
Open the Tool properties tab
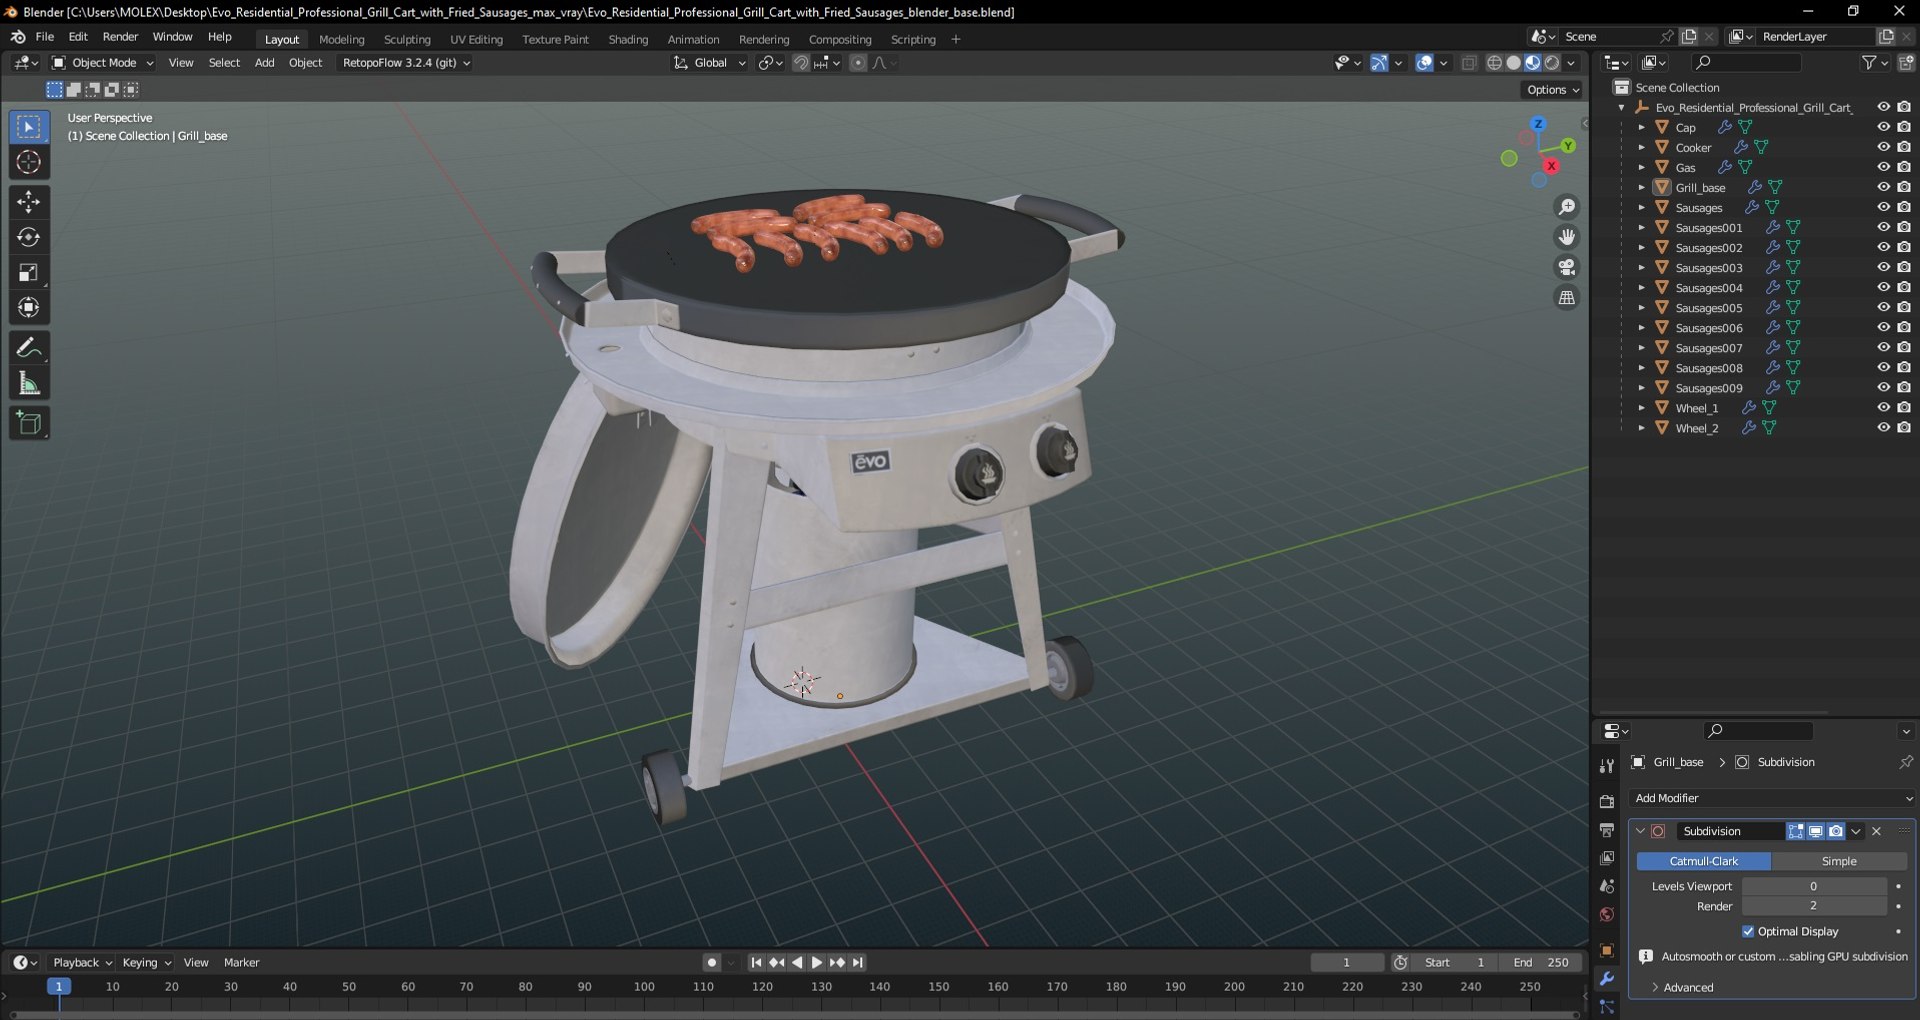[x=1607, y=766]
